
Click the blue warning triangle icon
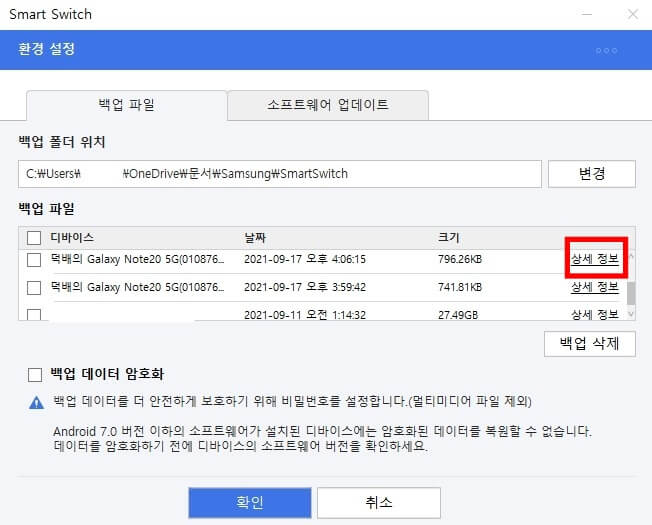click(x=37, y=402)
